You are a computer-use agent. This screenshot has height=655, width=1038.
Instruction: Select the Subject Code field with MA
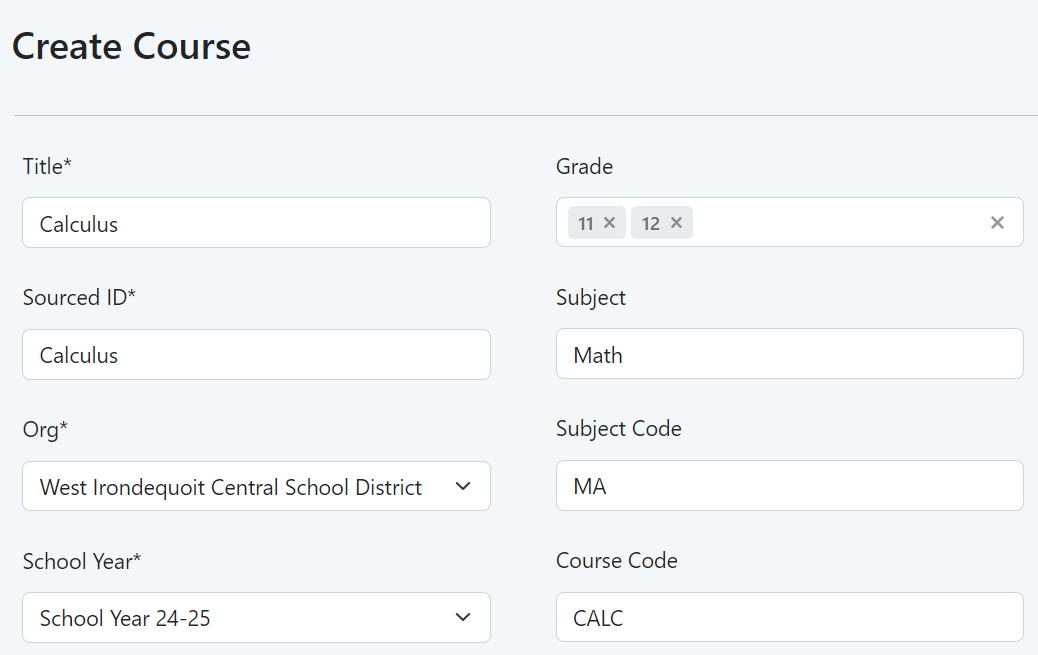pos(789,487)
